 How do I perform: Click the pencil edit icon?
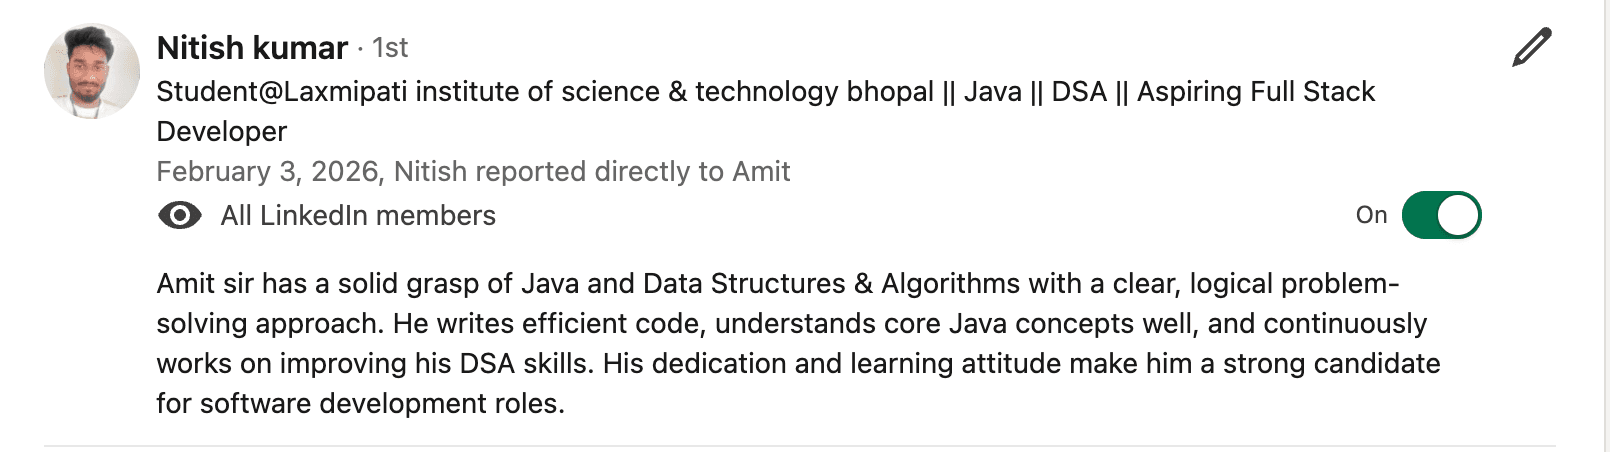[x=1531, y=48]
